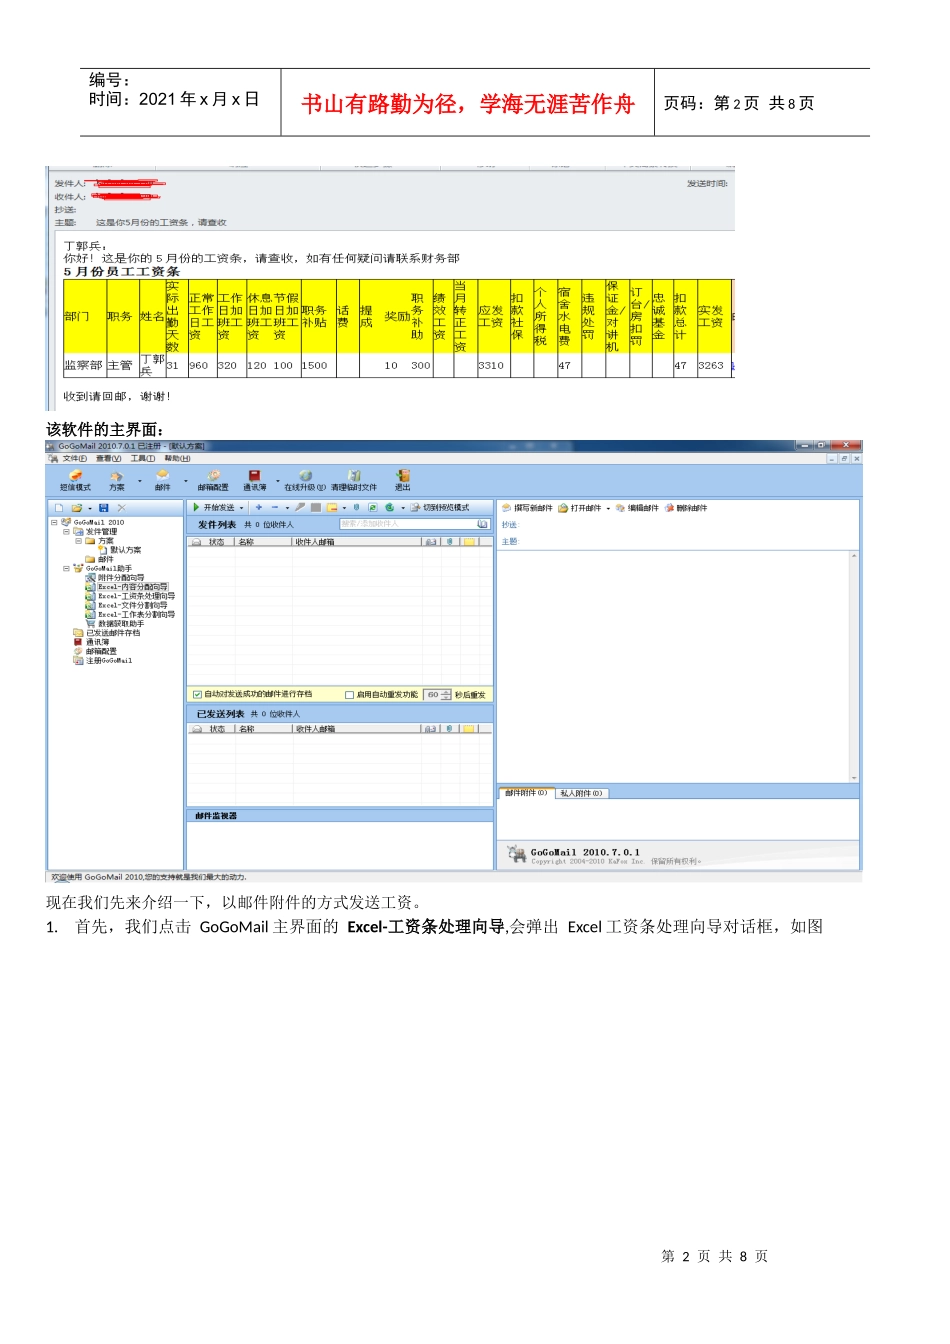
Task: Open the 工具(T) menu
Action: tap(143, 459)
